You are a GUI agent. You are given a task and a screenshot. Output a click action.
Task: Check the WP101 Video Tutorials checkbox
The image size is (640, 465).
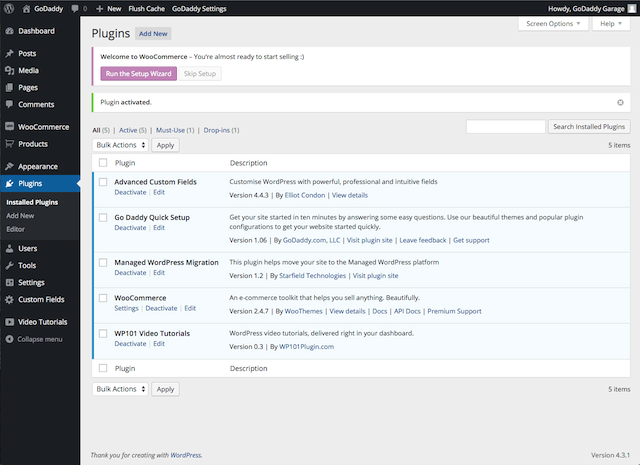point(103,334)
